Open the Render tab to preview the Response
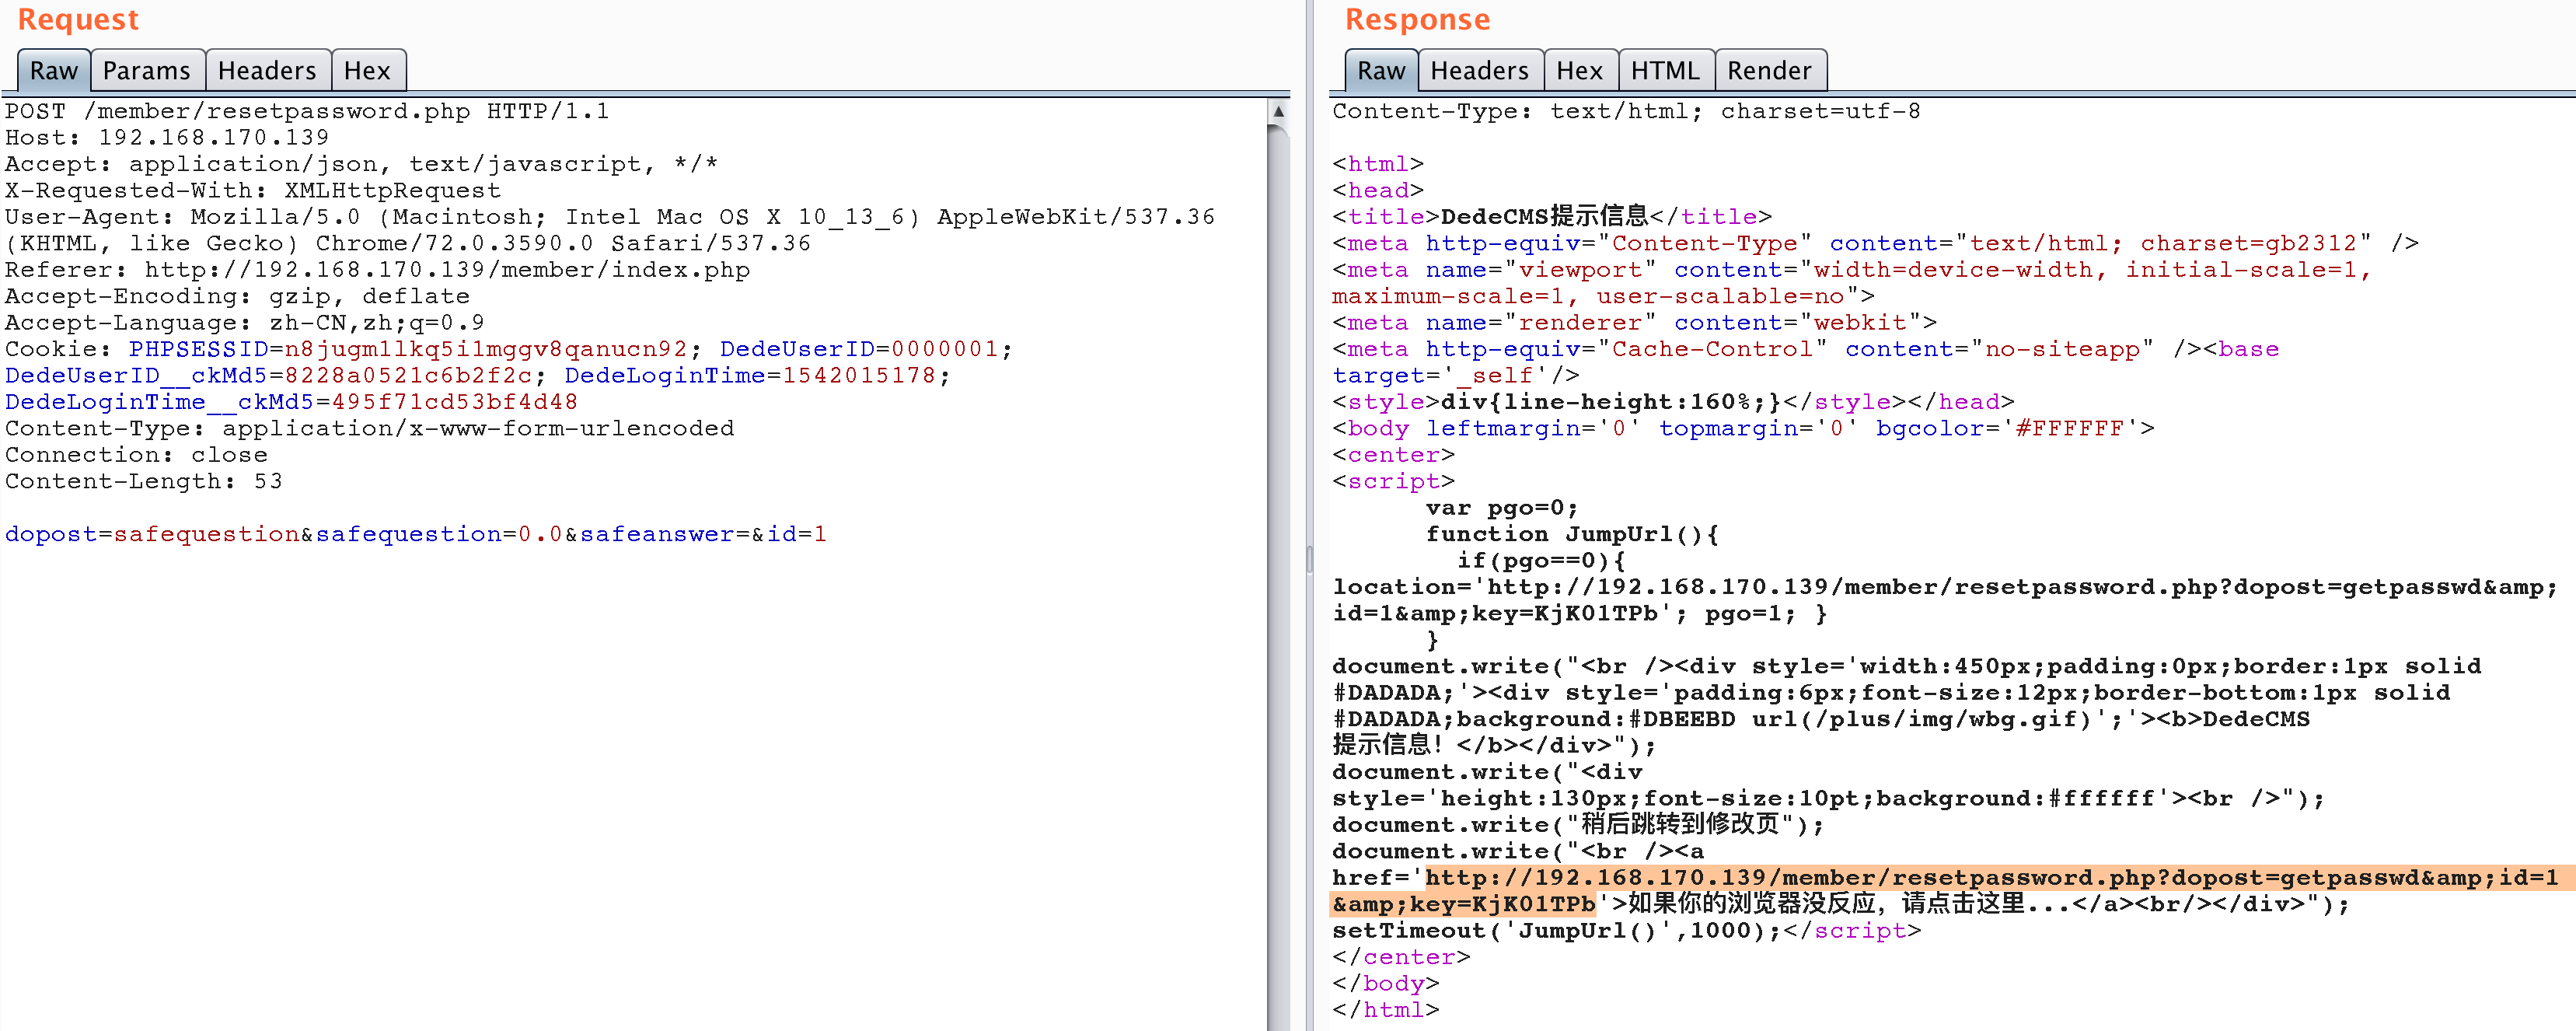Viewport: 2576px width, 1031px height. tap(1770, 70)
